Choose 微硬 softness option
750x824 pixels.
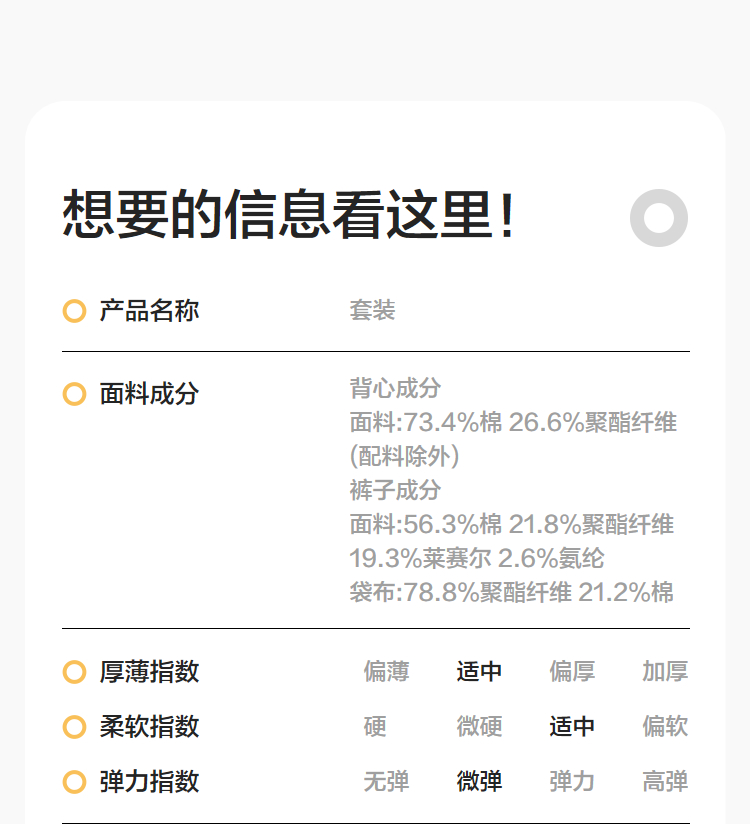(479, 727)
